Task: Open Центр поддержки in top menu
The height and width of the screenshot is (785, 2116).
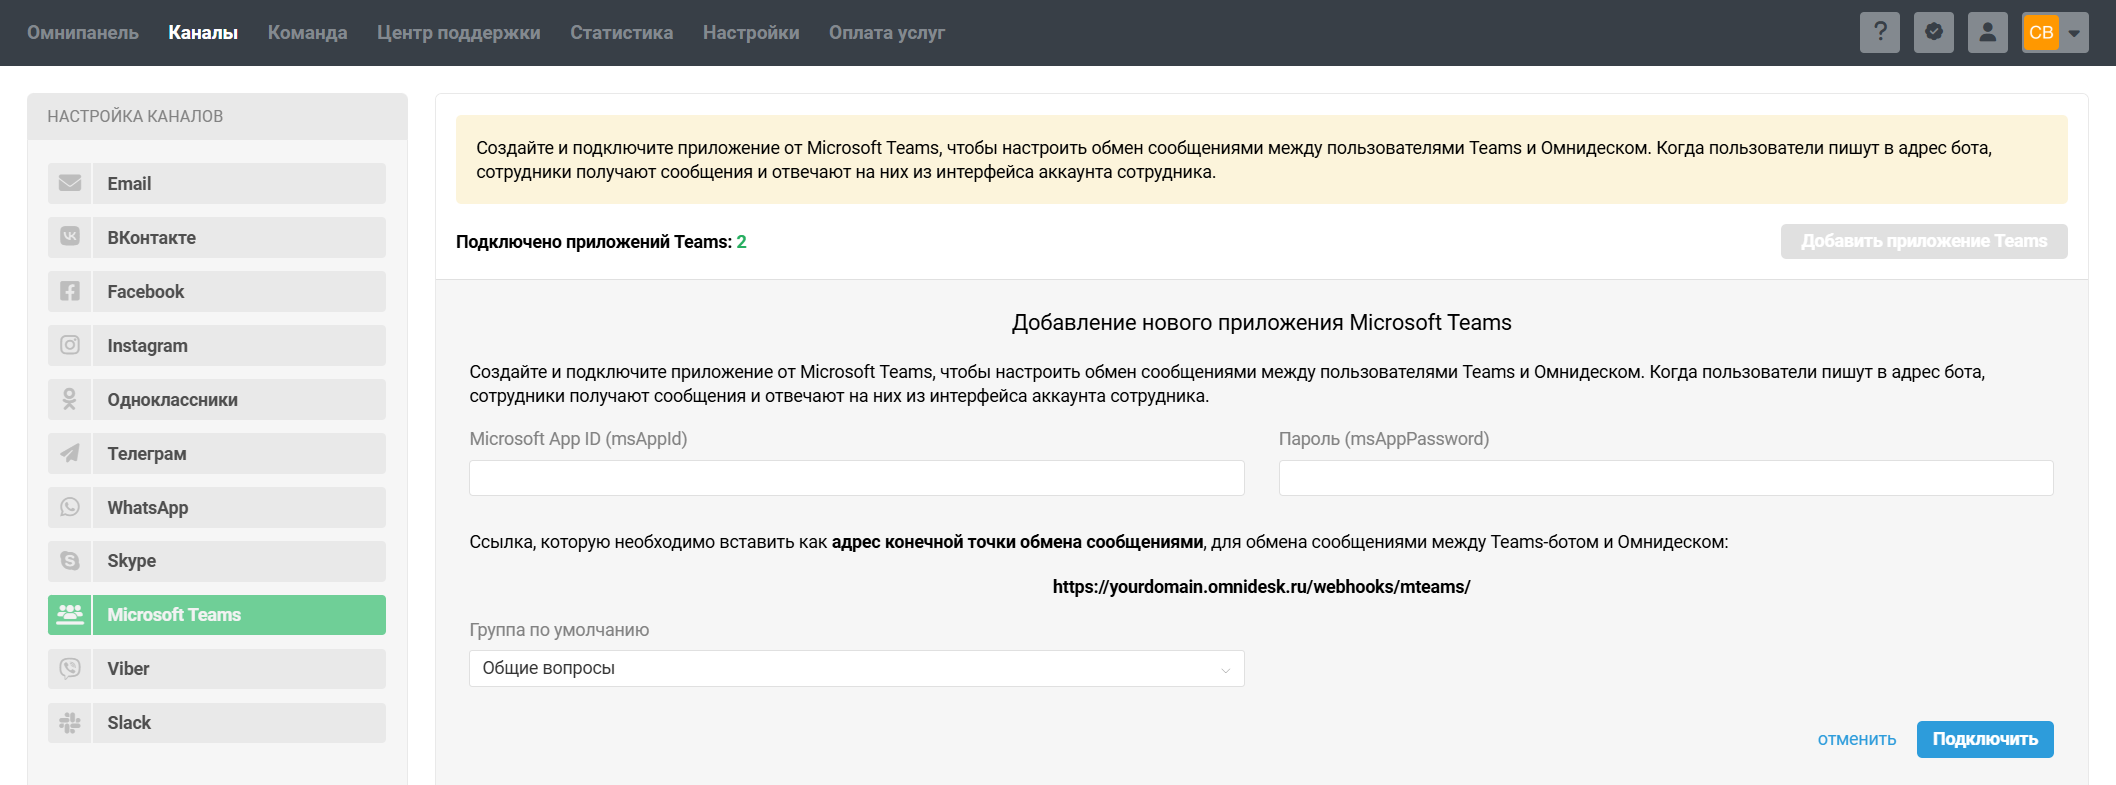Action: point(459,32)
